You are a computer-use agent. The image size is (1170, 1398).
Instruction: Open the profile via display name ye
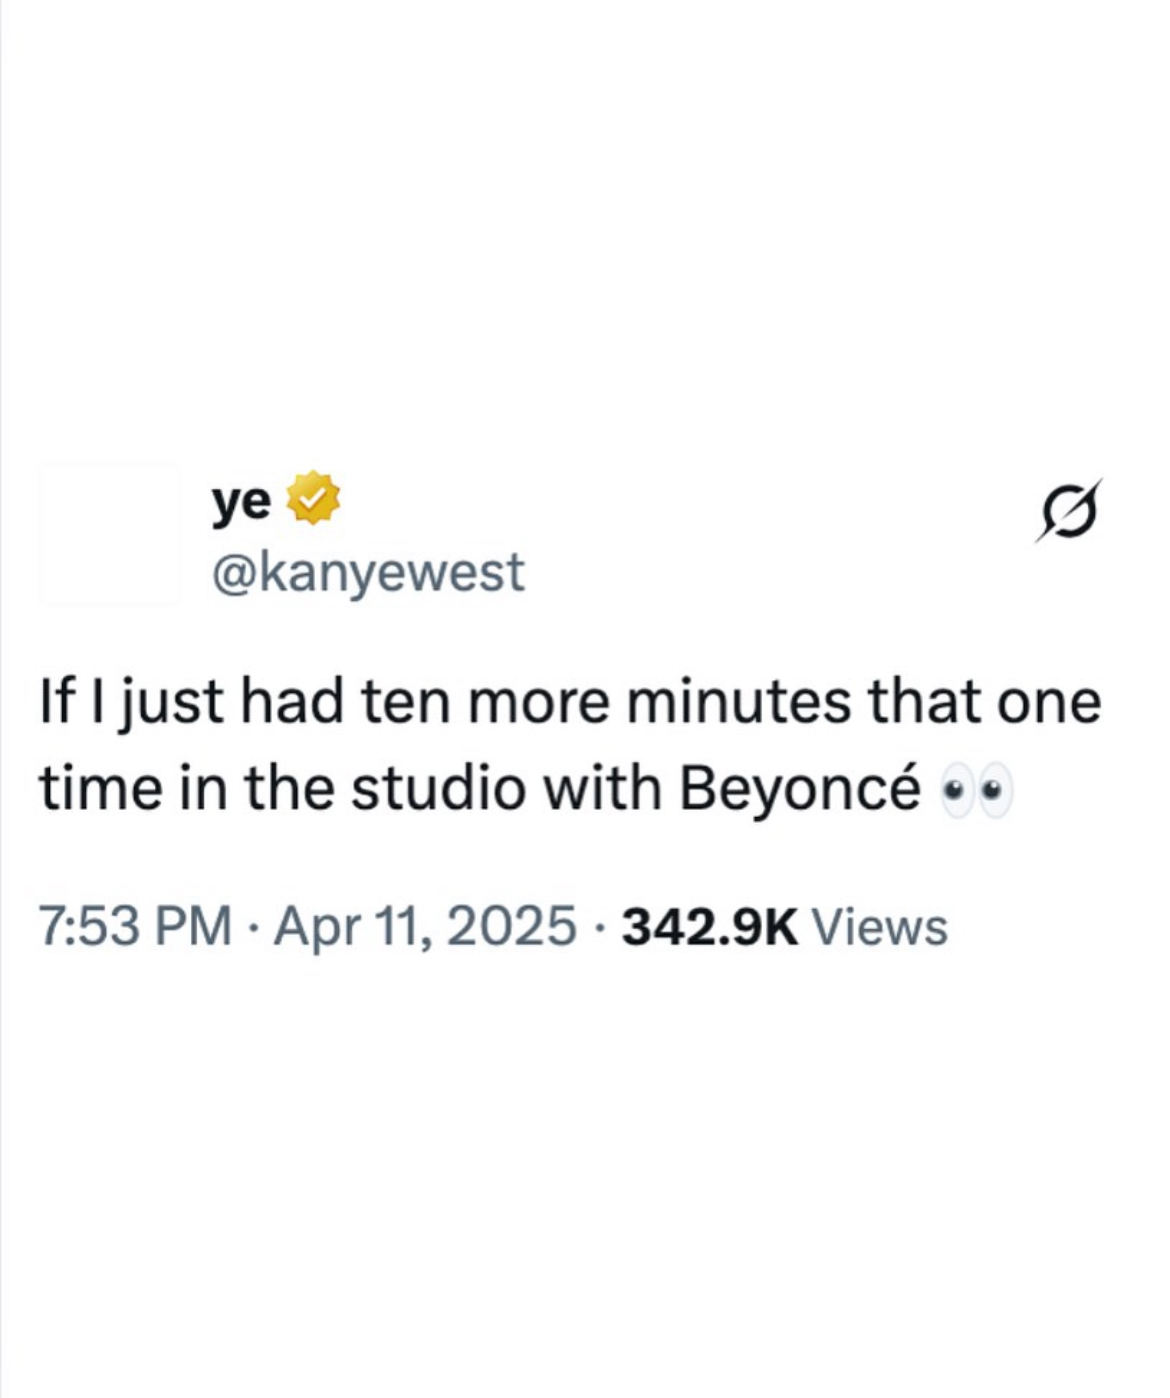241,503
